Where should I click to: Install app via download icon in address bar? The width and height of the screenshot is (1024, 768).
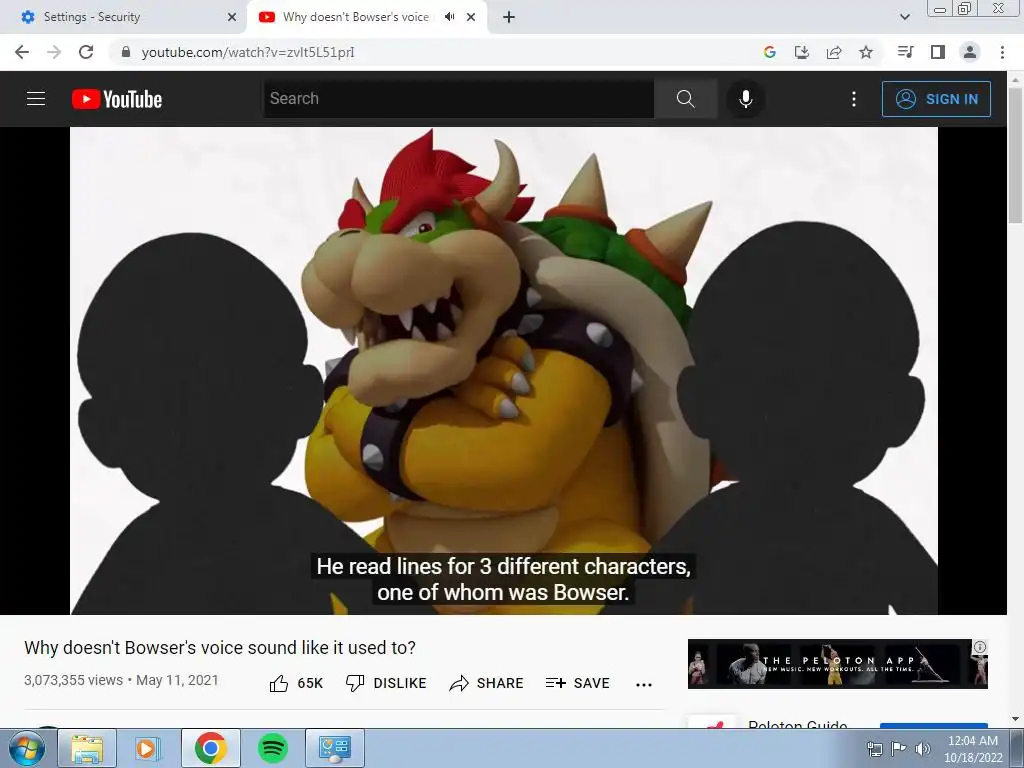[x=802, y=52]
